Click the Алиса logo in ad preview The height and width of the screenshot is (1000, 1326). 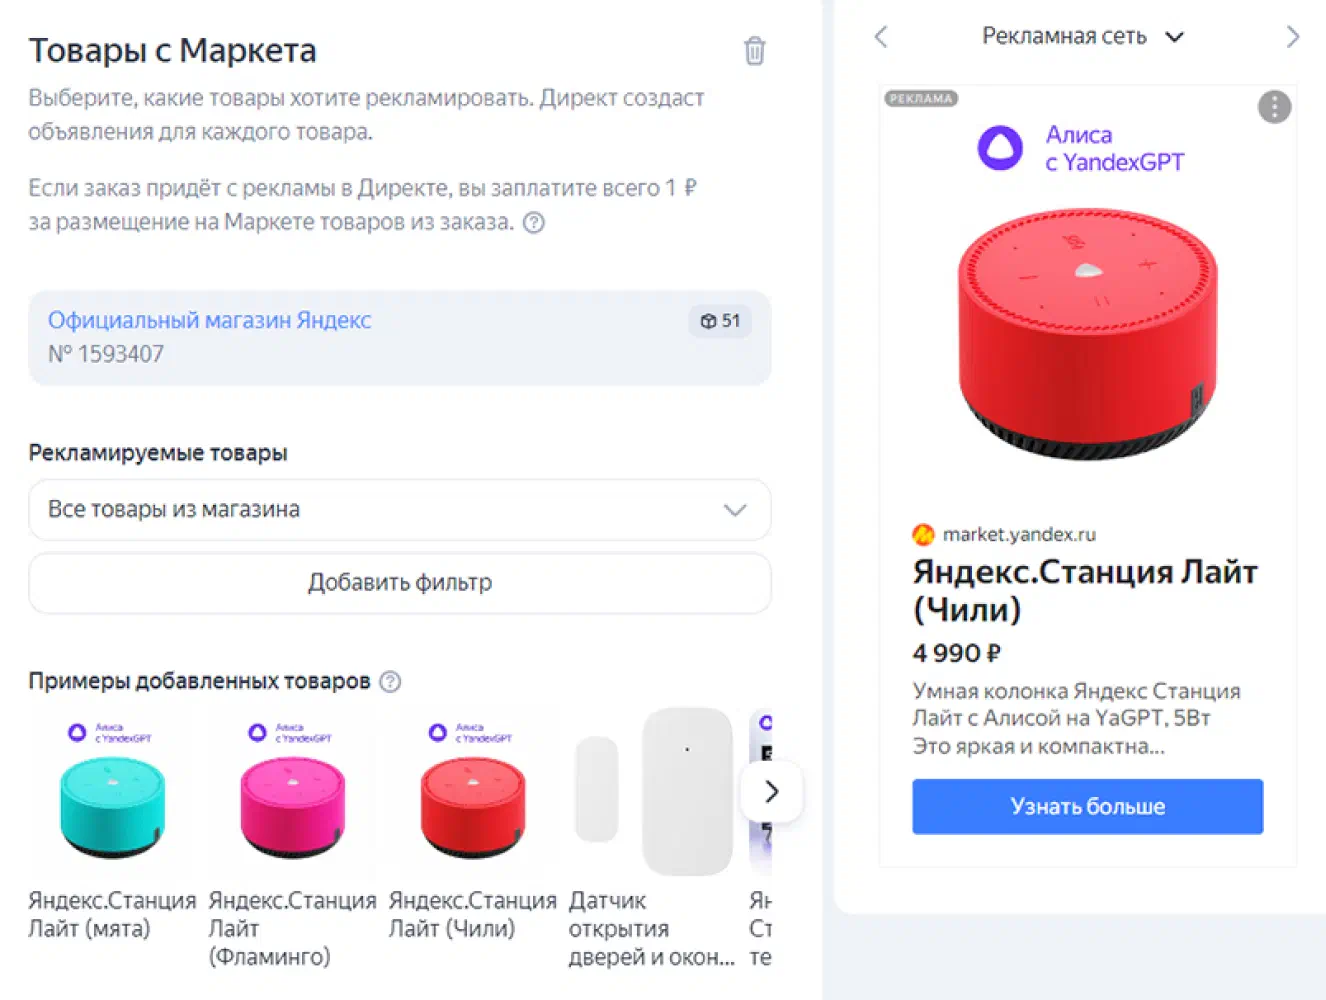[1000, 148]
